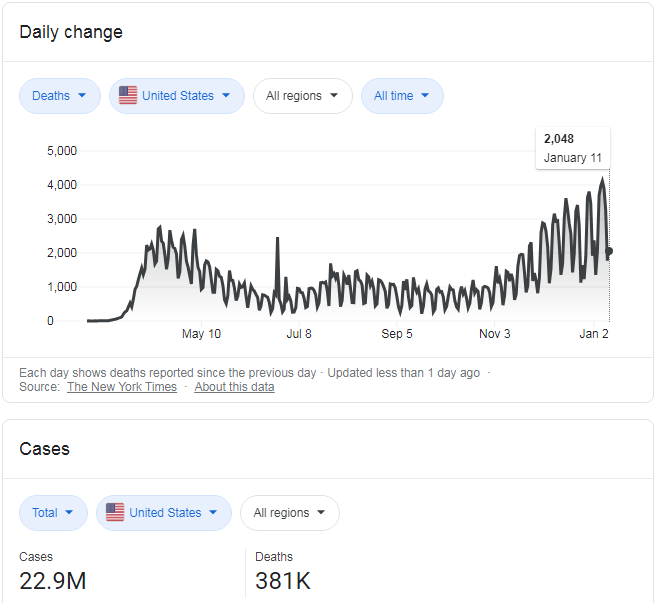Open the Daily change All regions dropdown
This screenshot has height=603, width=656.
(x=302, y=96)
